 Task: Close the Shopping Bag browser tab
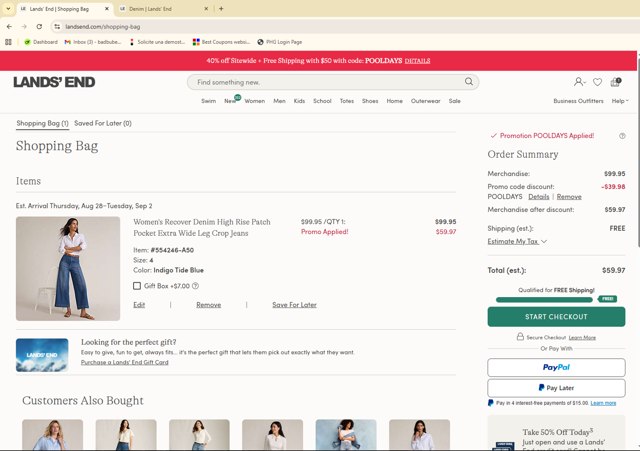click(x=107, y=9)
